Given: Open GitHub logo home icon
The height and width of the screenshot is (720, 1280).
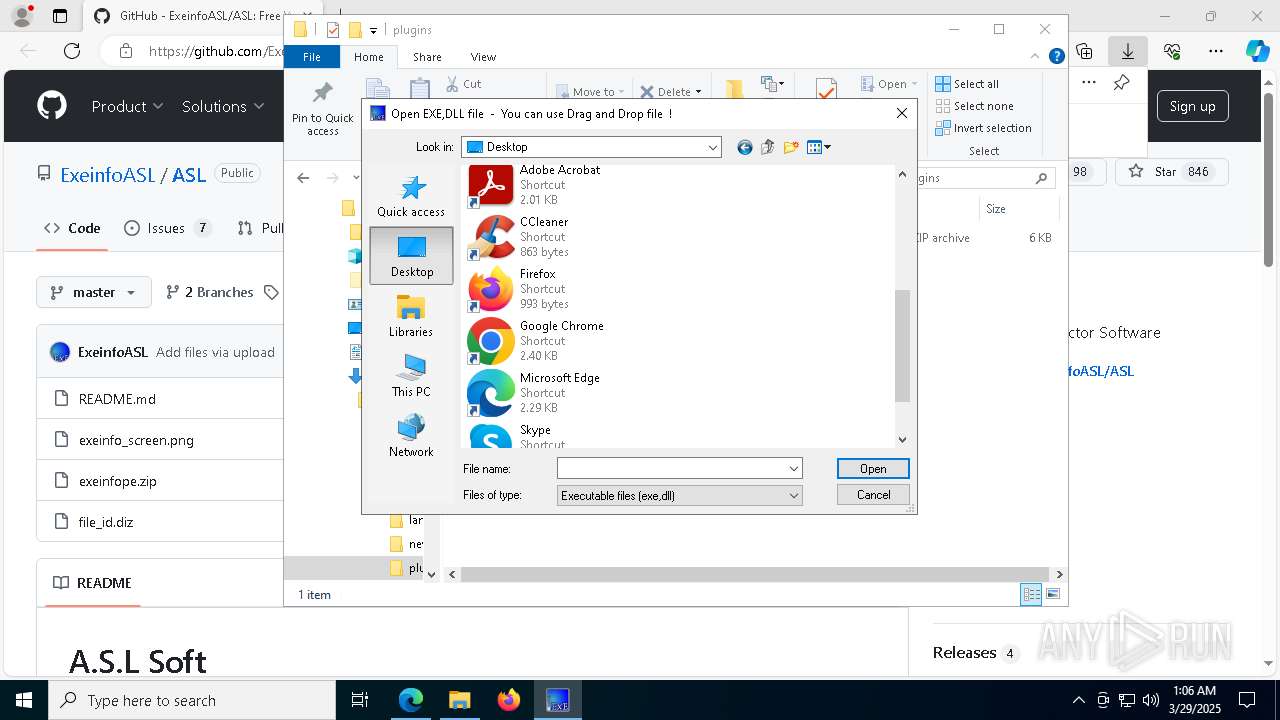Looking at the screenshot, I should point(52,106).
